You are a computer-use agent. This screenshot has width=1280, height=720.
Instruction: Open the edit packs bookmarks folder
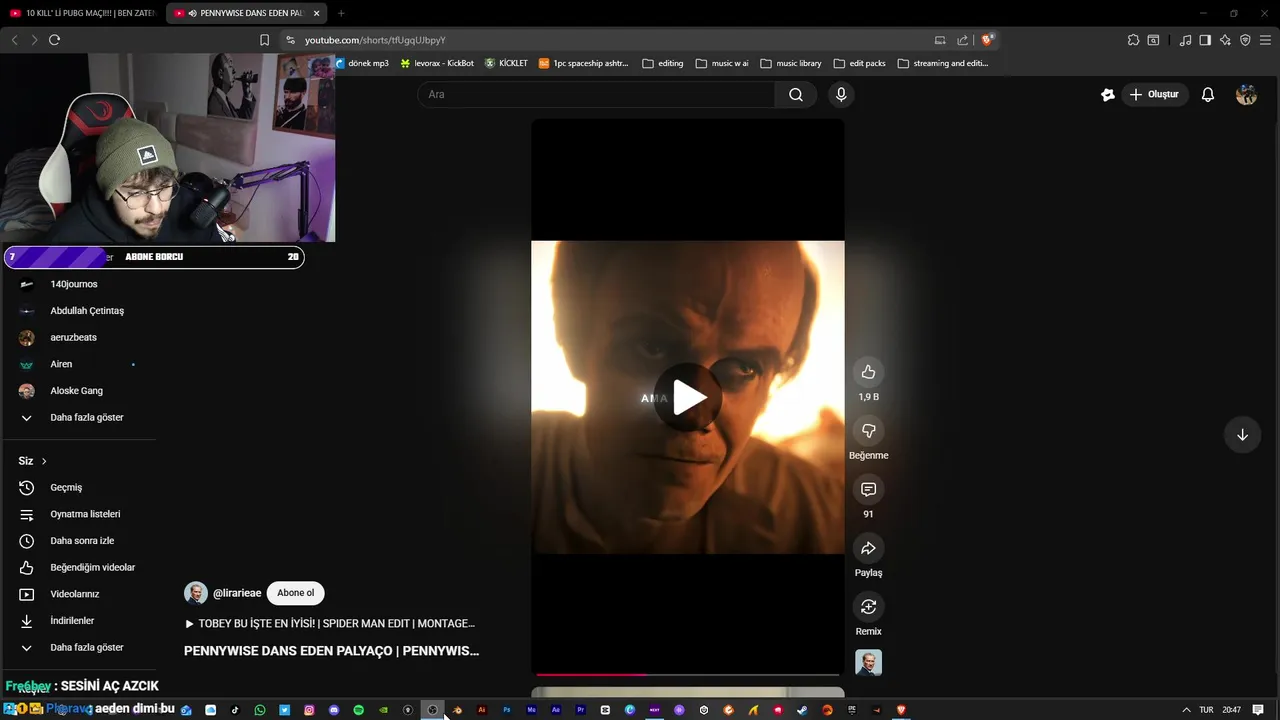[x=860, y=63]
